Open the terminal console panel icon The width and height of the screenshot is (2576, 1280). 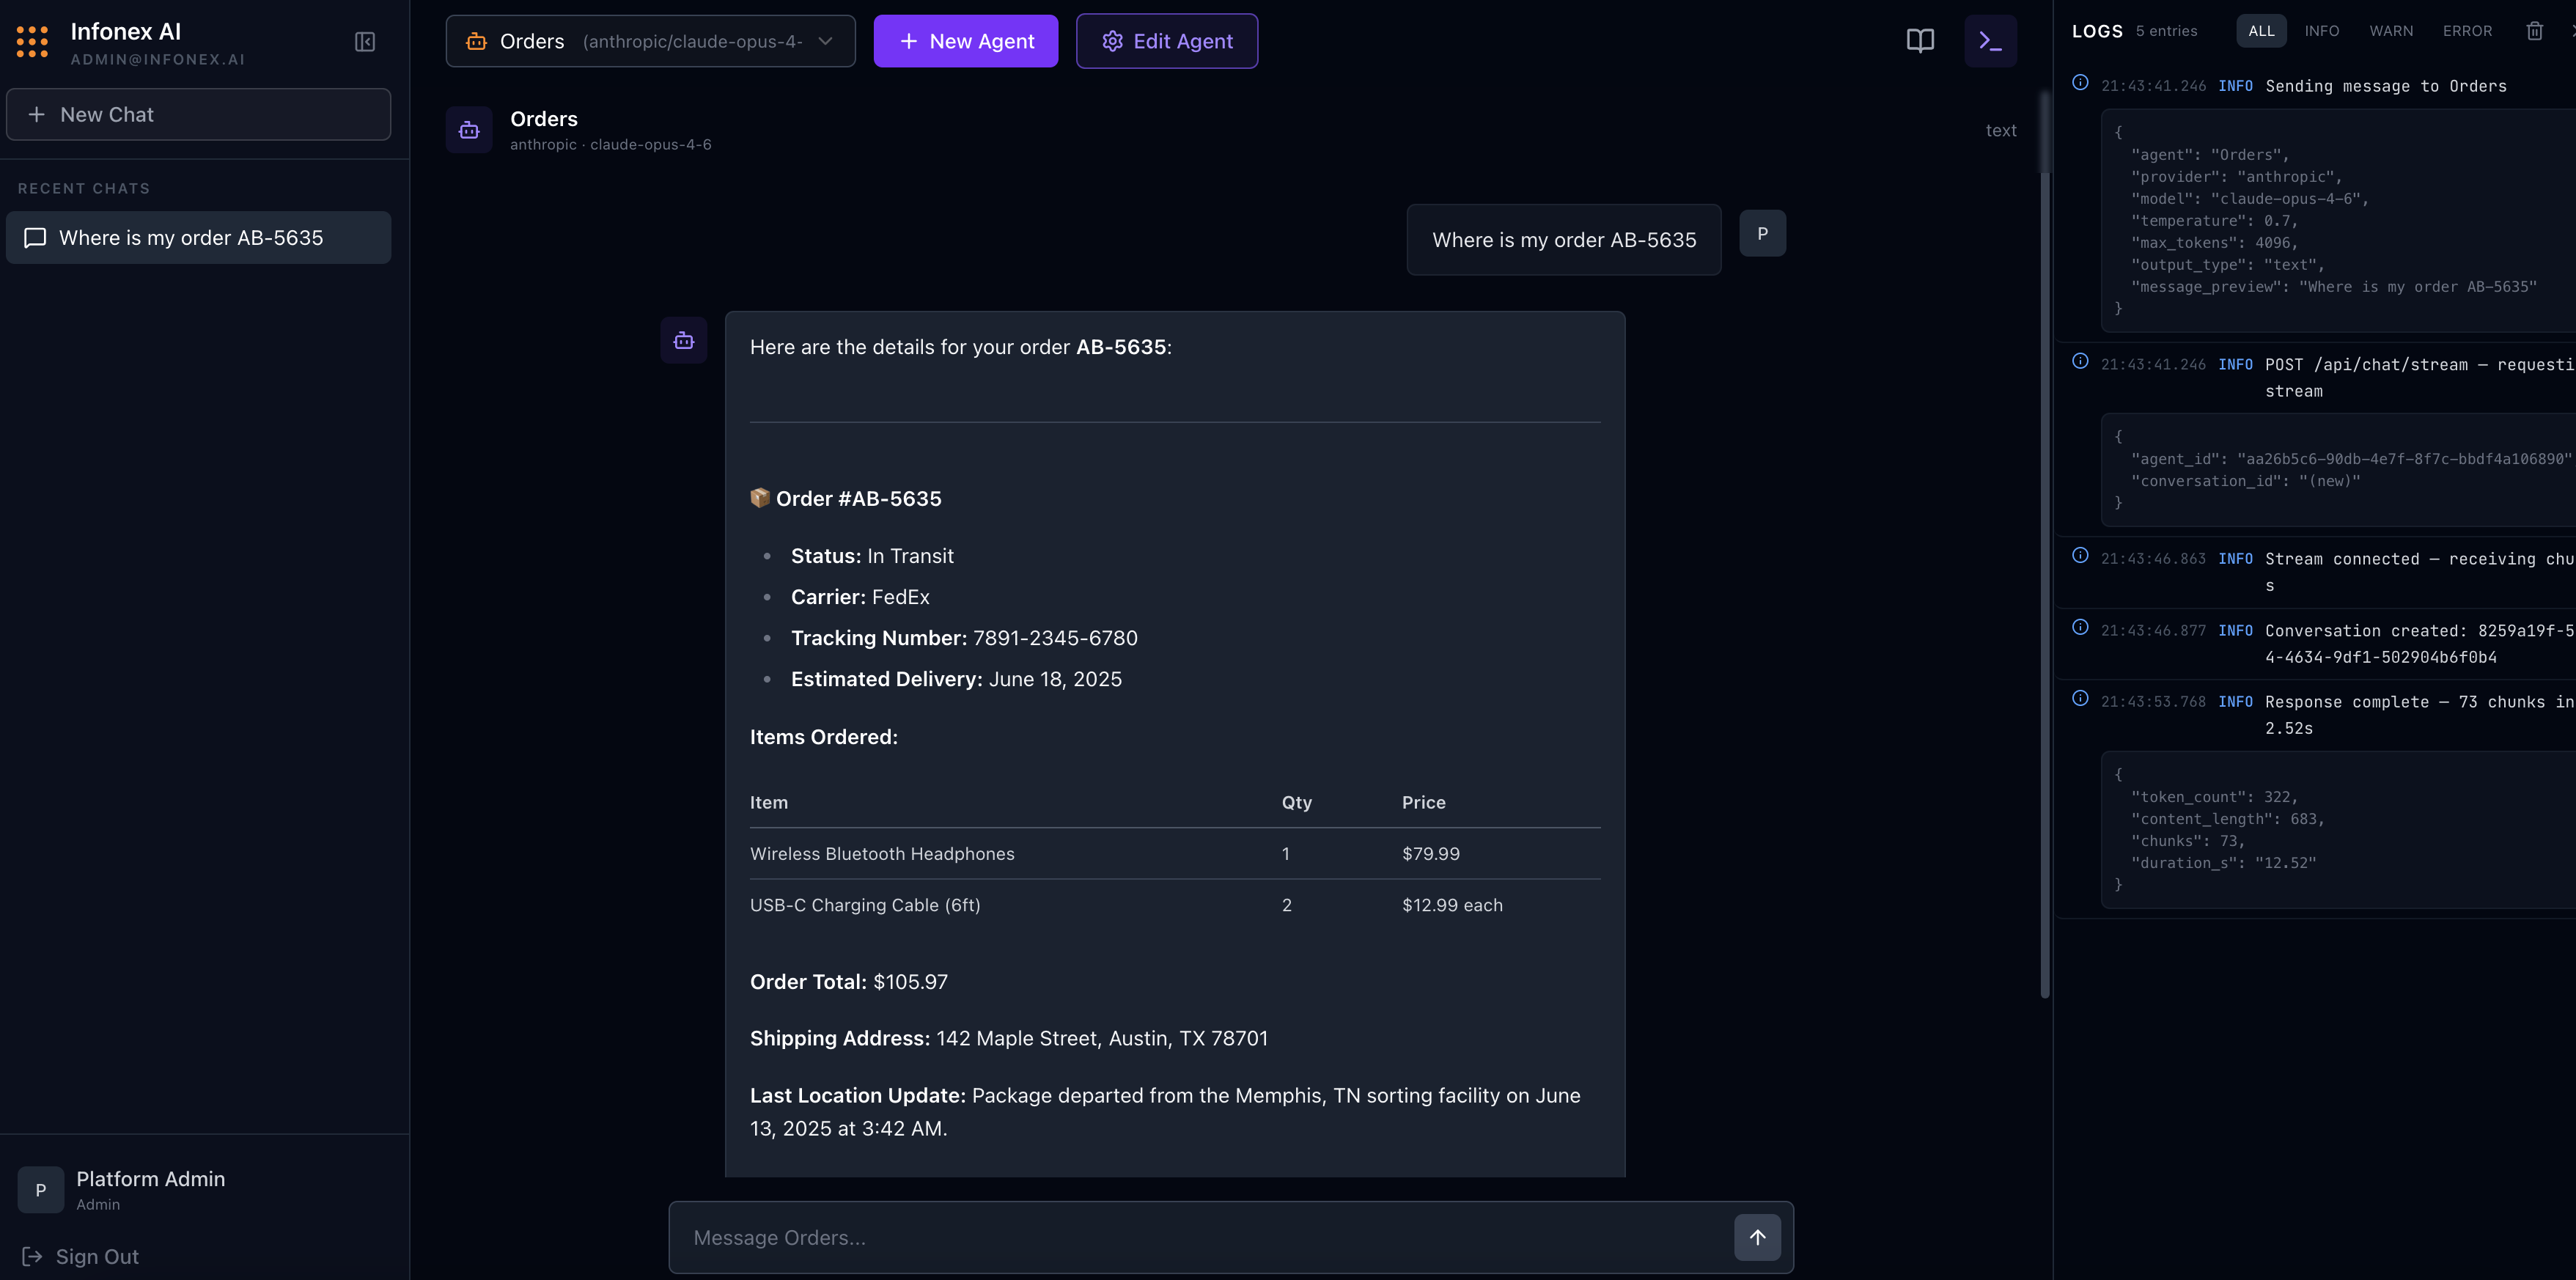(1990, 40)
